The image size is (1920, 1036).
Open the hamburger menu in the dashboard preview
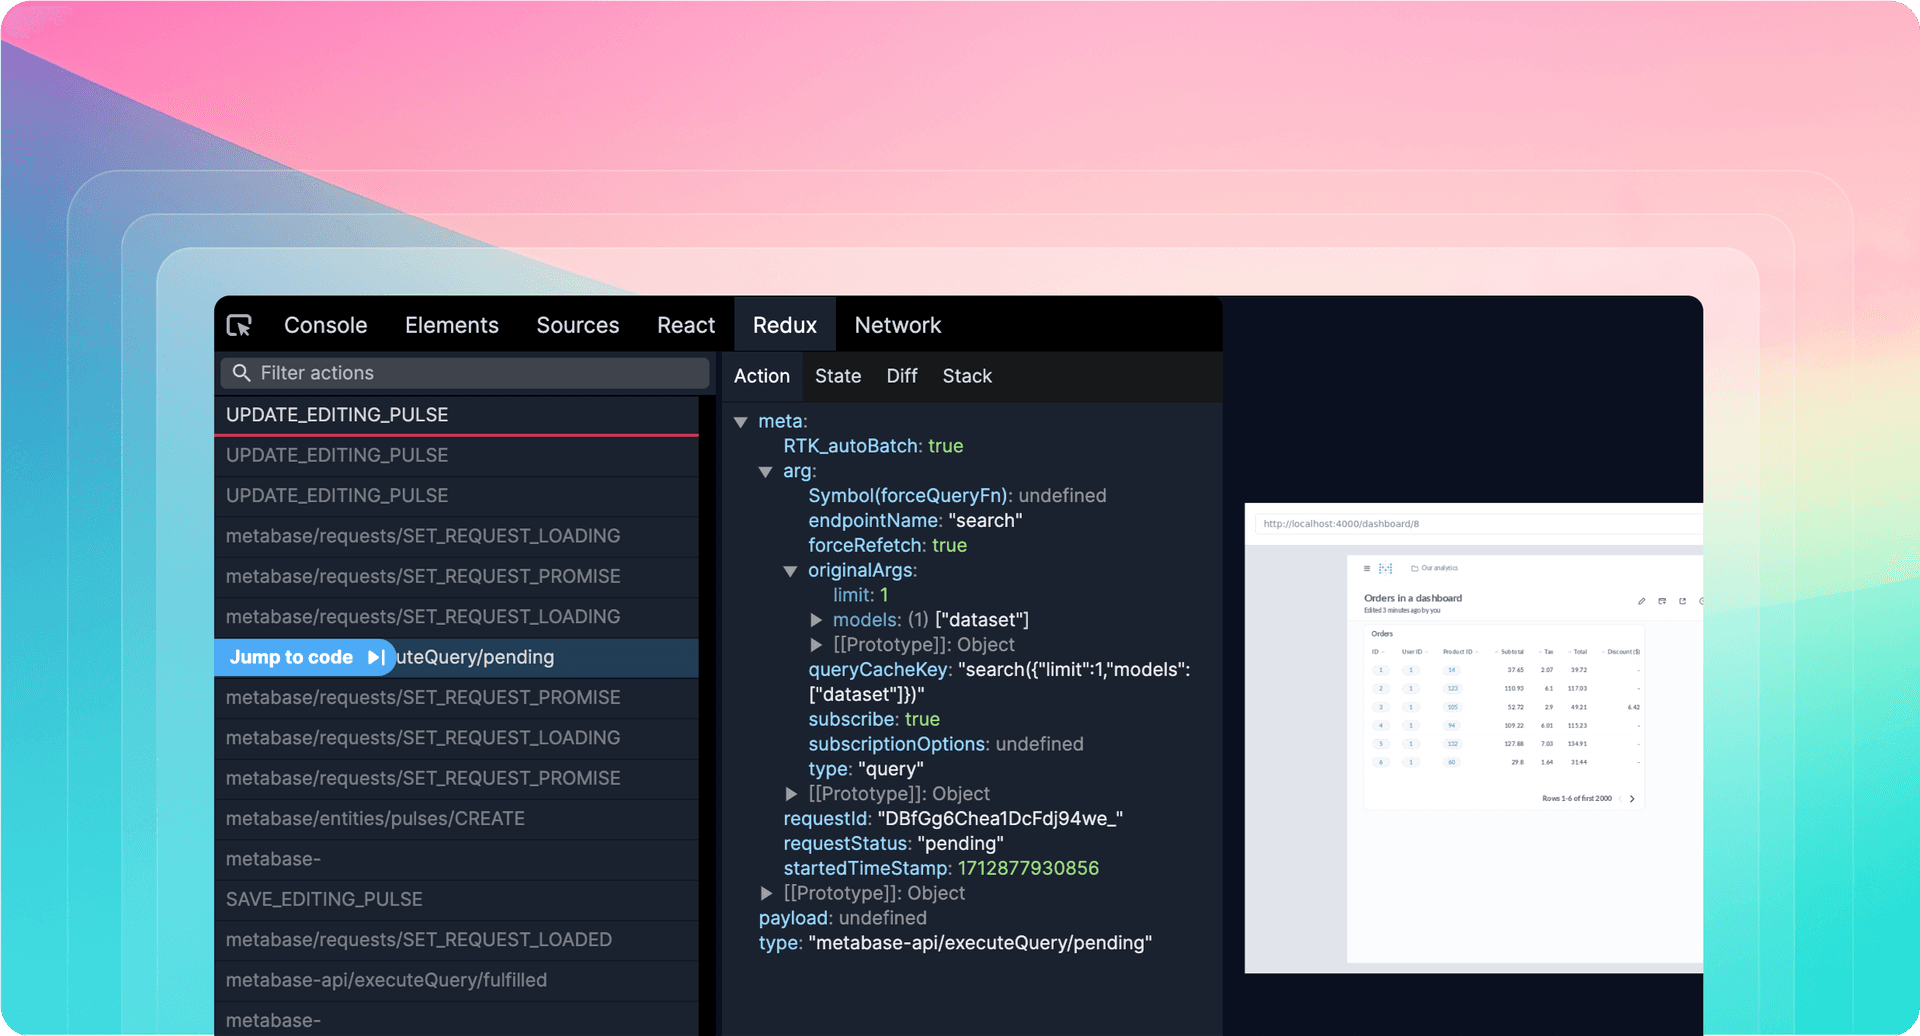1367,568
